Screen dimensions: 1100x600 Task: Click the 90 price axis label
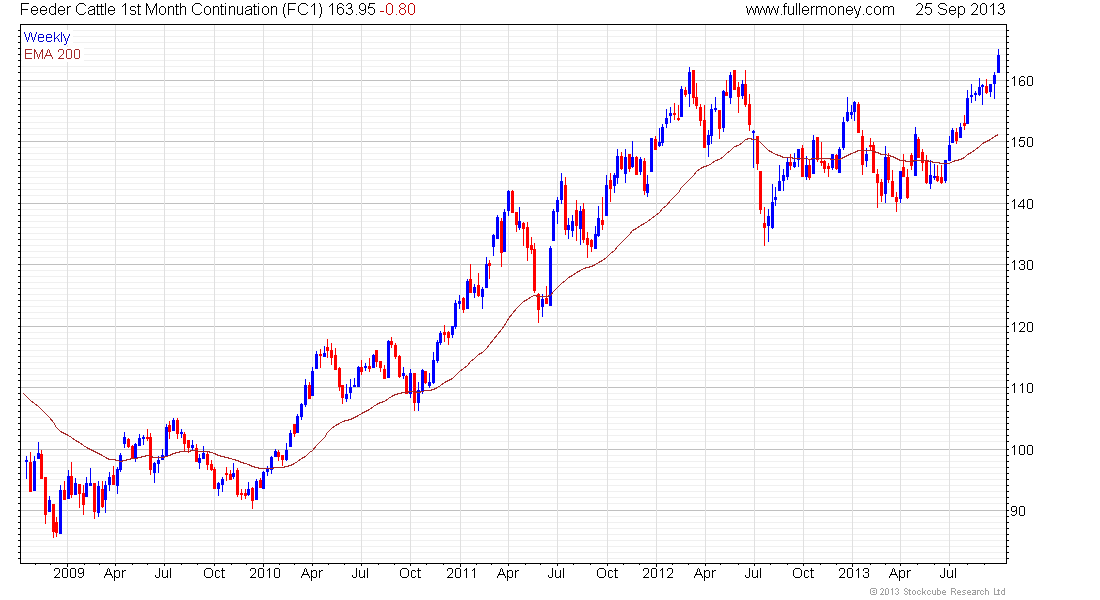tap(1017, 512)
